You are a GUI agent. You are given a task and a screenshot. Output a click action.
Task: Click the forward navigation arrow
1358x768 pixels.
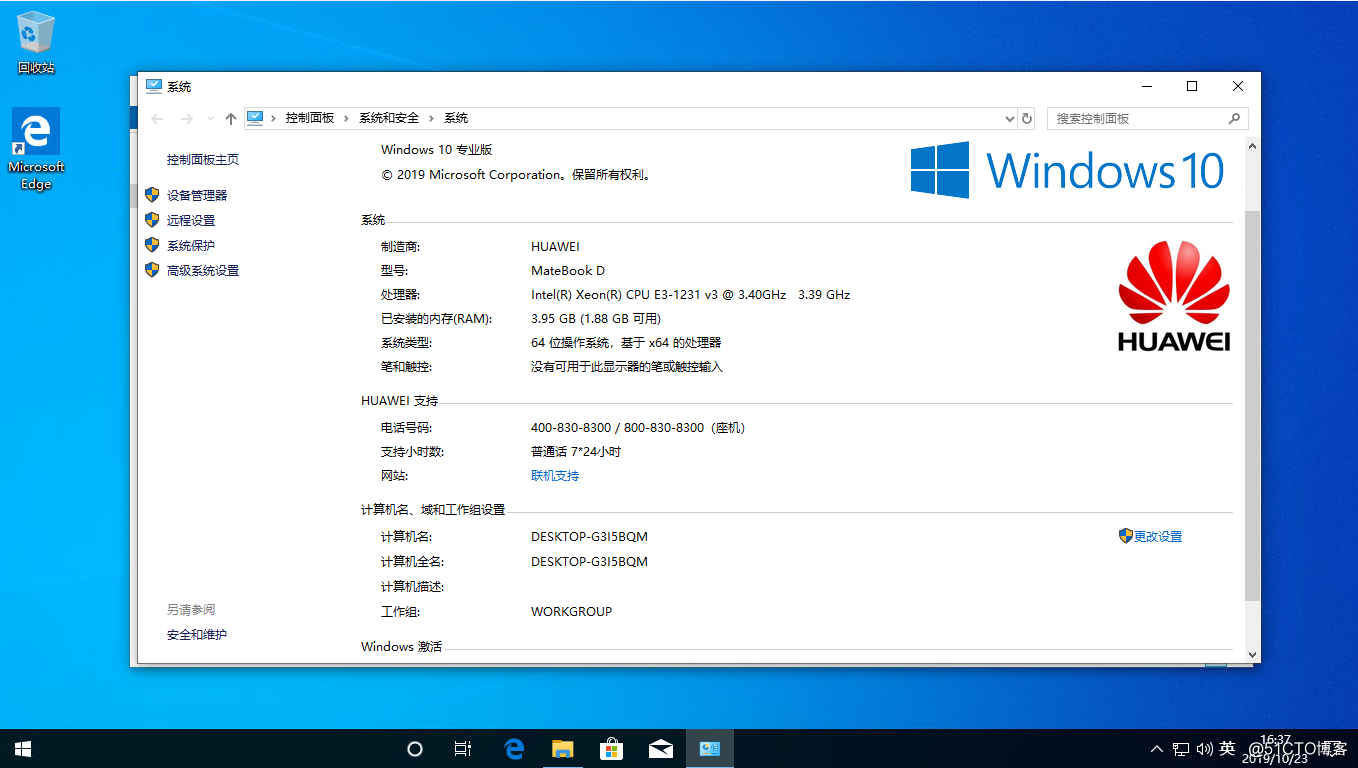(186, 118)
